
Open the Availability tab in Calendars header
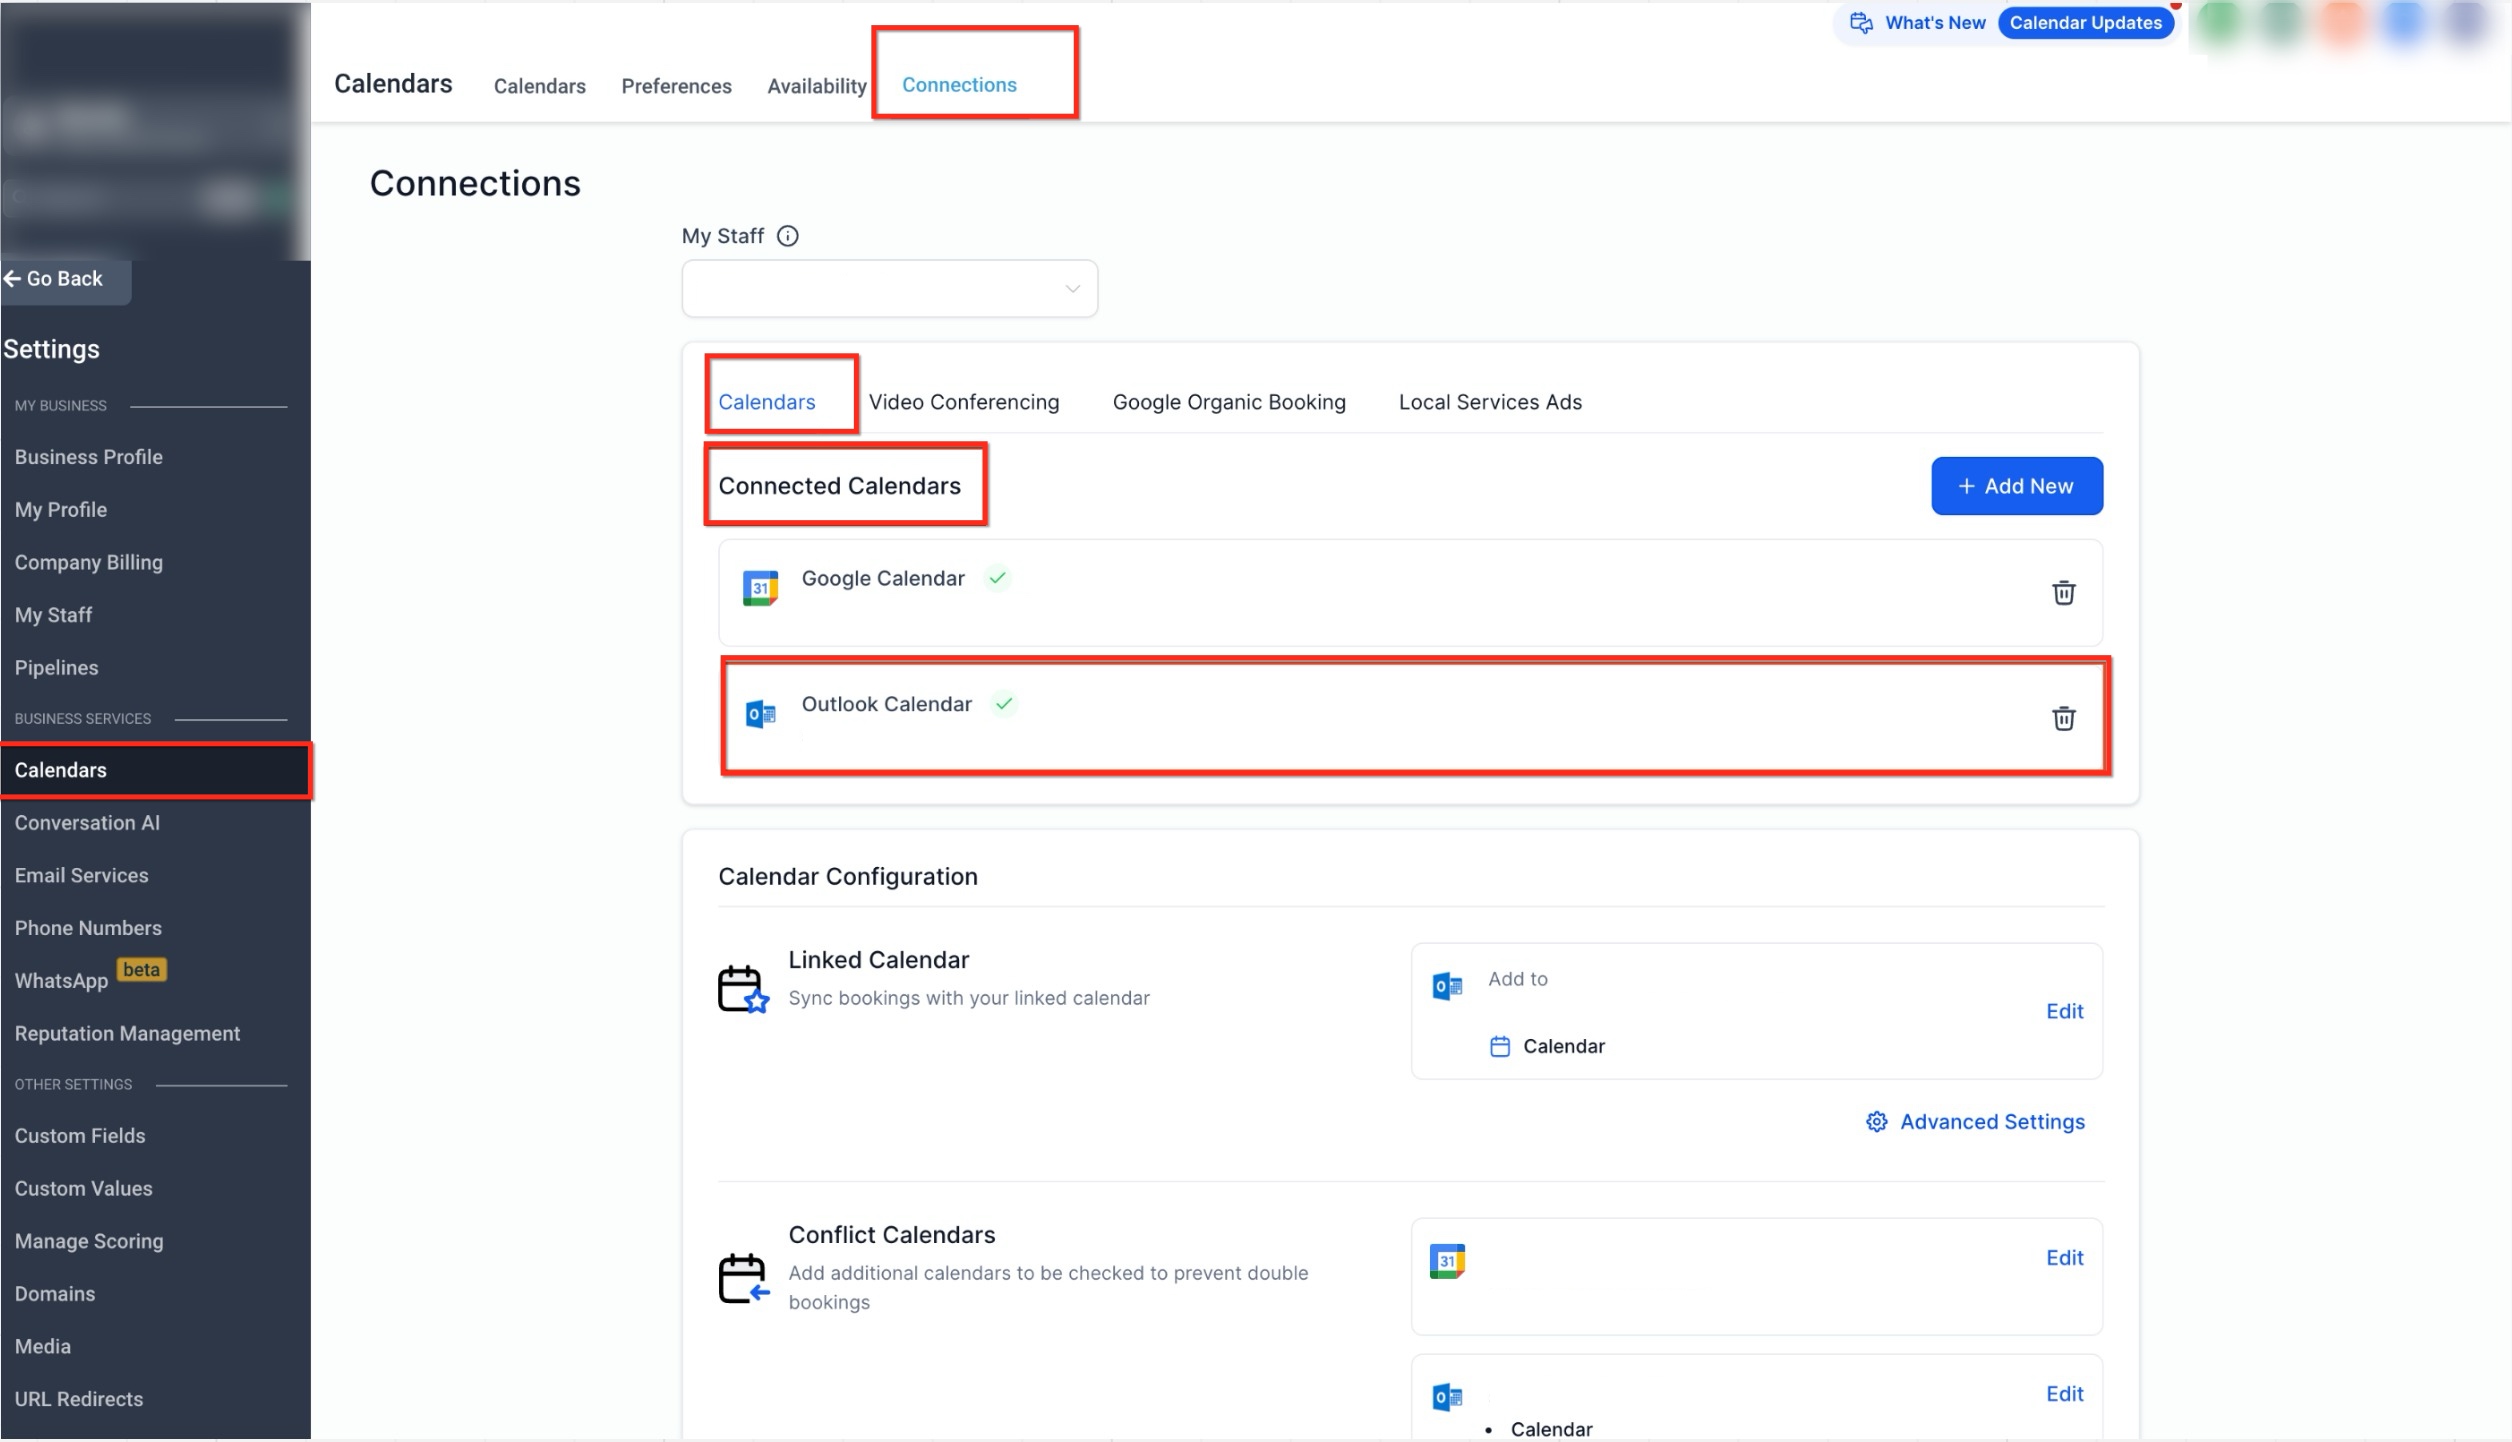816,86
